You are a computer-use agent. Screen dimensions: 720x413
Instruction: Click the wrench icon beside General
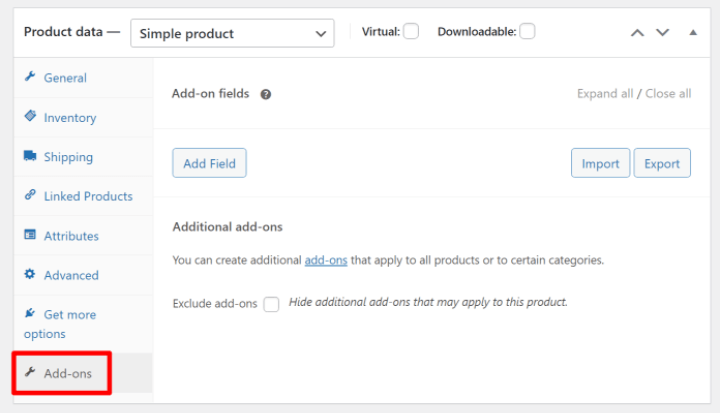(30, 78)
